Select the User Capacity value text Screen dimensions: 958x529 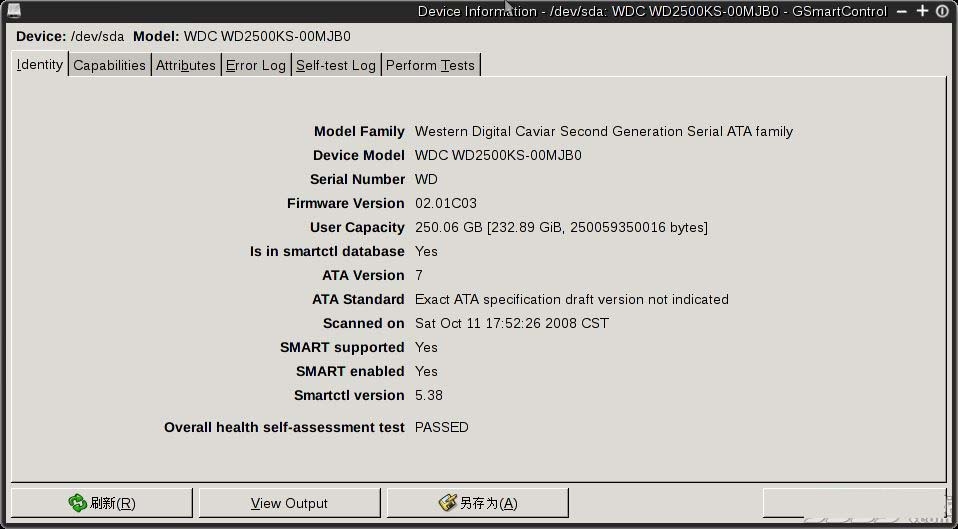[x=561, y=227]
